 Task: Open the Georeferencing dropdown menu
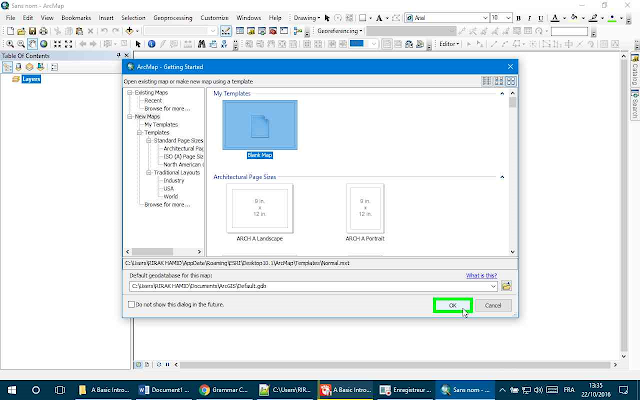[x=340, y=31]
